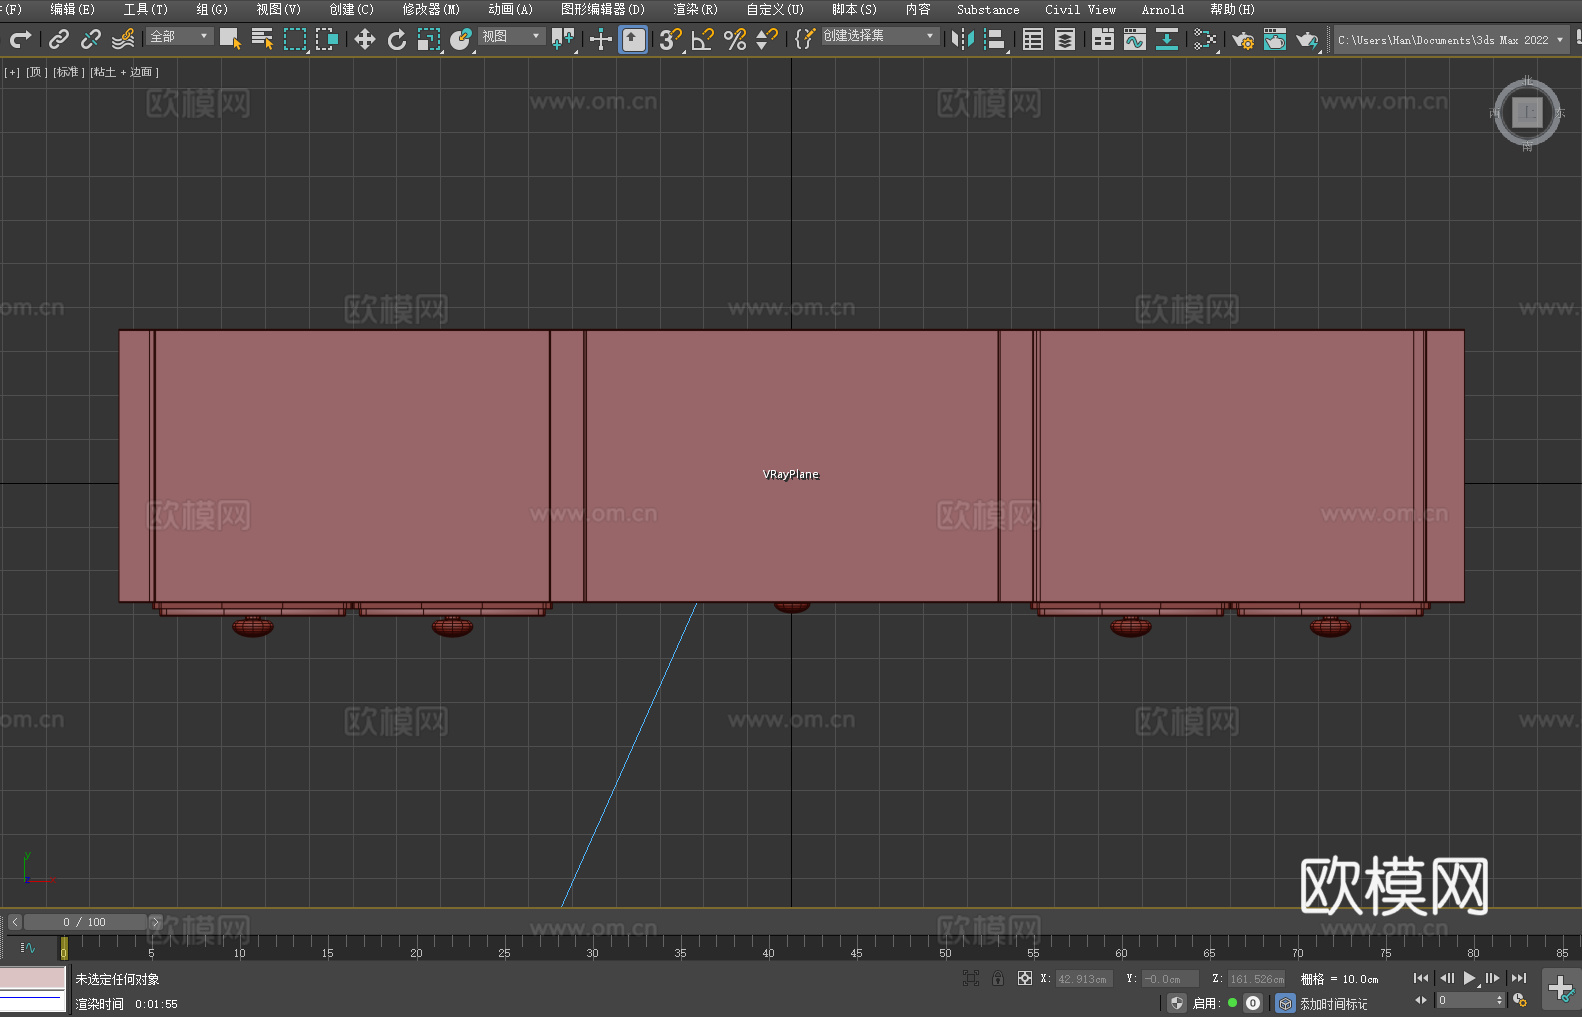This screenshot has height=1017, width=1582.
Task: Click the 添加时间标记 time tag label
Action: point(1333,1004)
